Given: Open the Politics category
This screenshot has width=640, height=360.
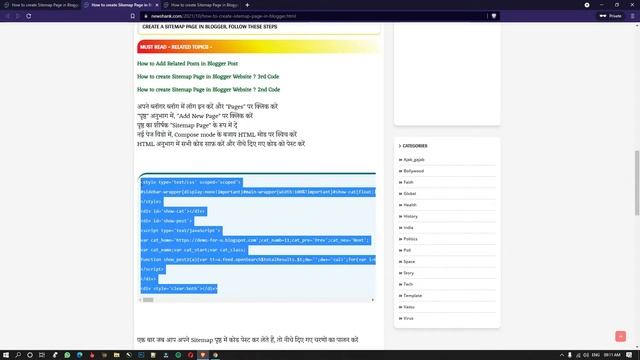Looking at the screenshot, I should coord(410,239).
